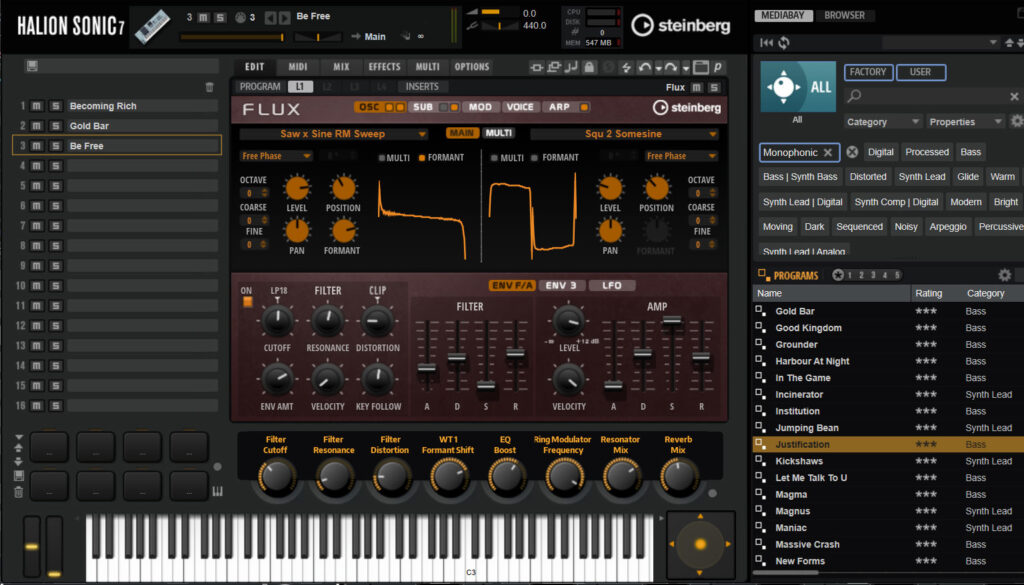Click the trash icon above the slot rack
The width and height of the screenshot is (1024, 585).
[209, 87]
